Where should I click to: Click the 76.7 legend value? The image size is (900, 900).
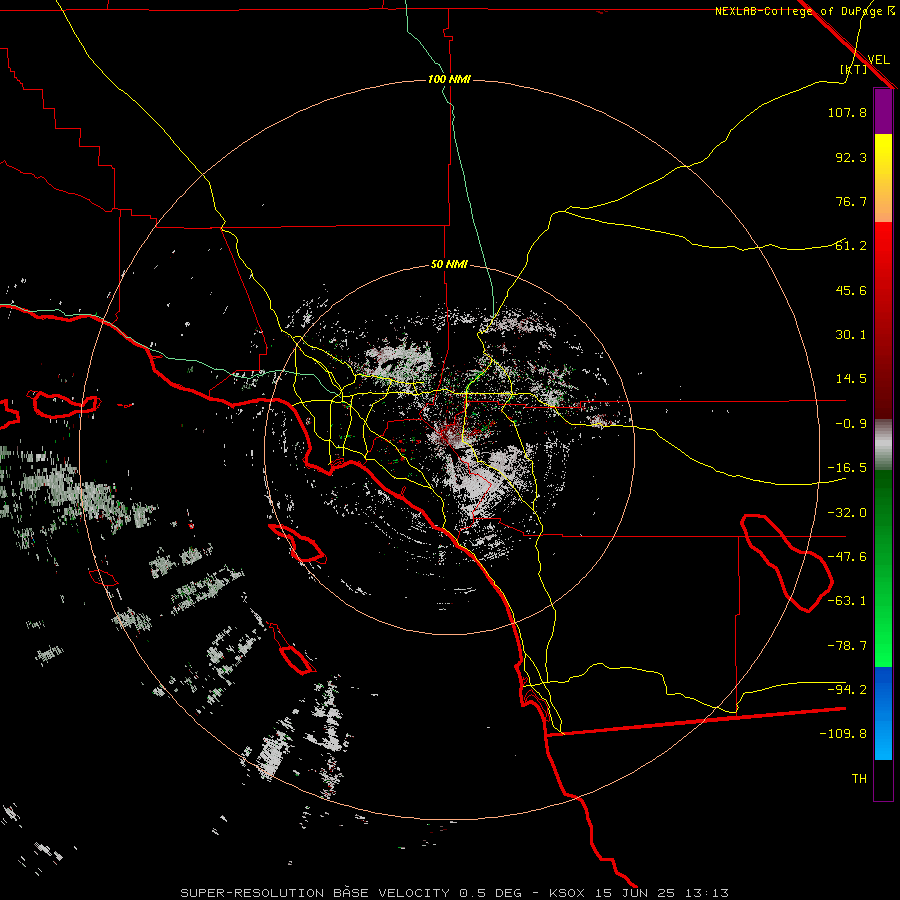tap(851, 201)
